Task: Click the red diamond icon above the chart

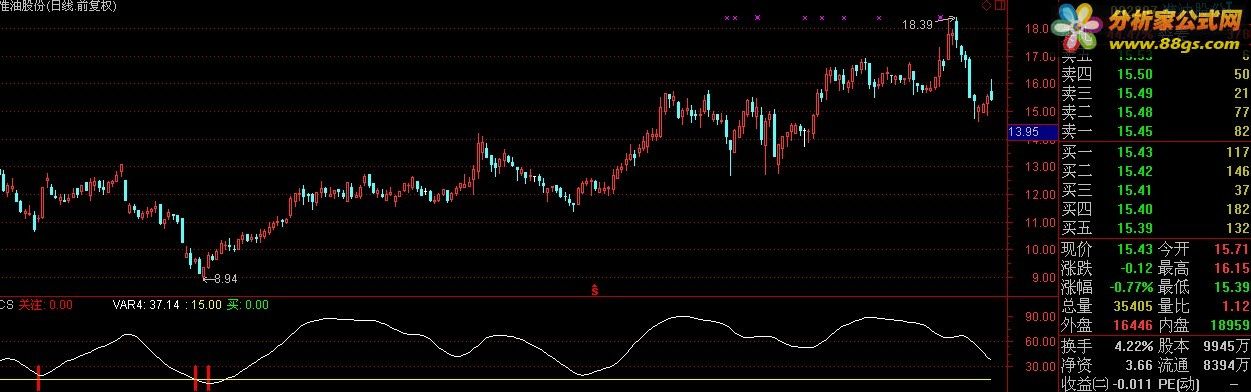Action: pos(985,6)
